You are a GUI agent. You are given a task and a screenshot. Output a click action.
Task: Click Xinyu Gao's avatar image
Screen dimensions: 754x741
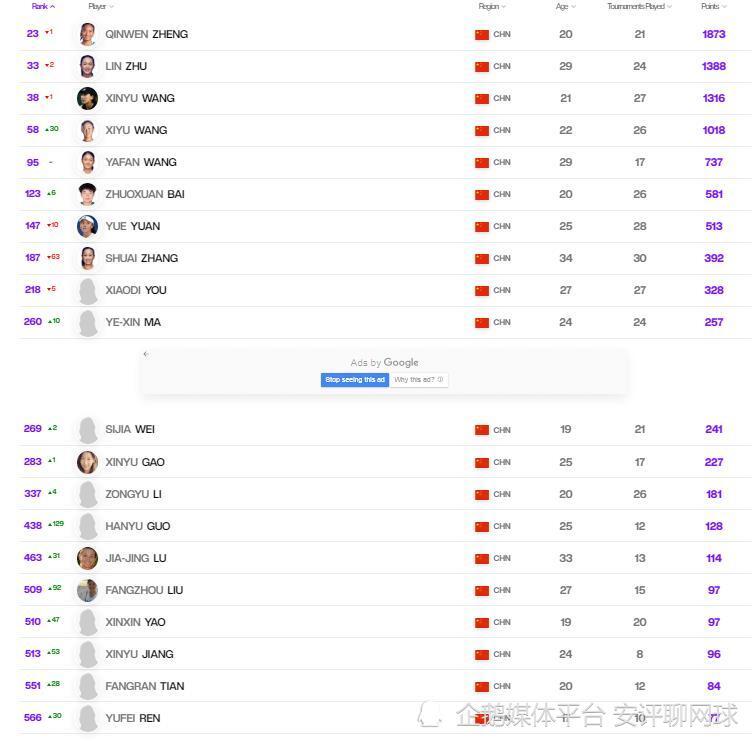[x=88, y=462]
